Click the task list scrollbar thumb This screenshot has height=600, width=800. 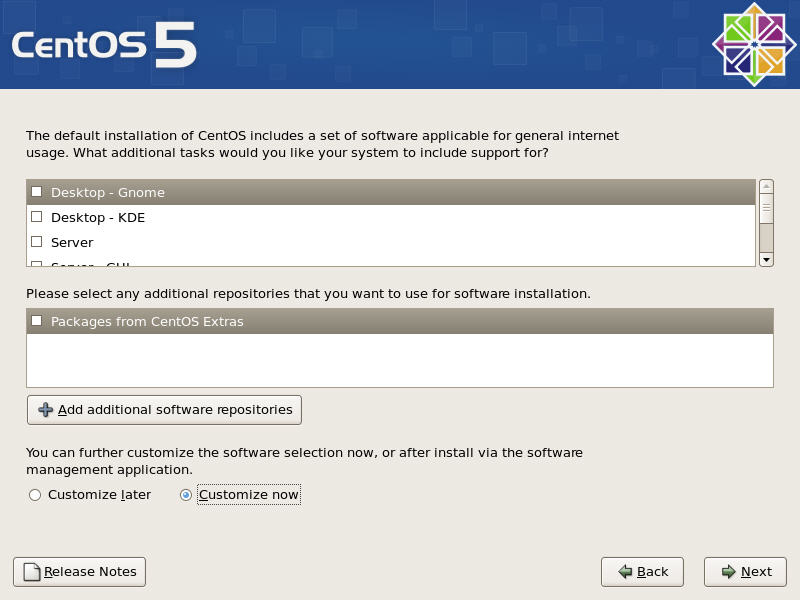766,209
